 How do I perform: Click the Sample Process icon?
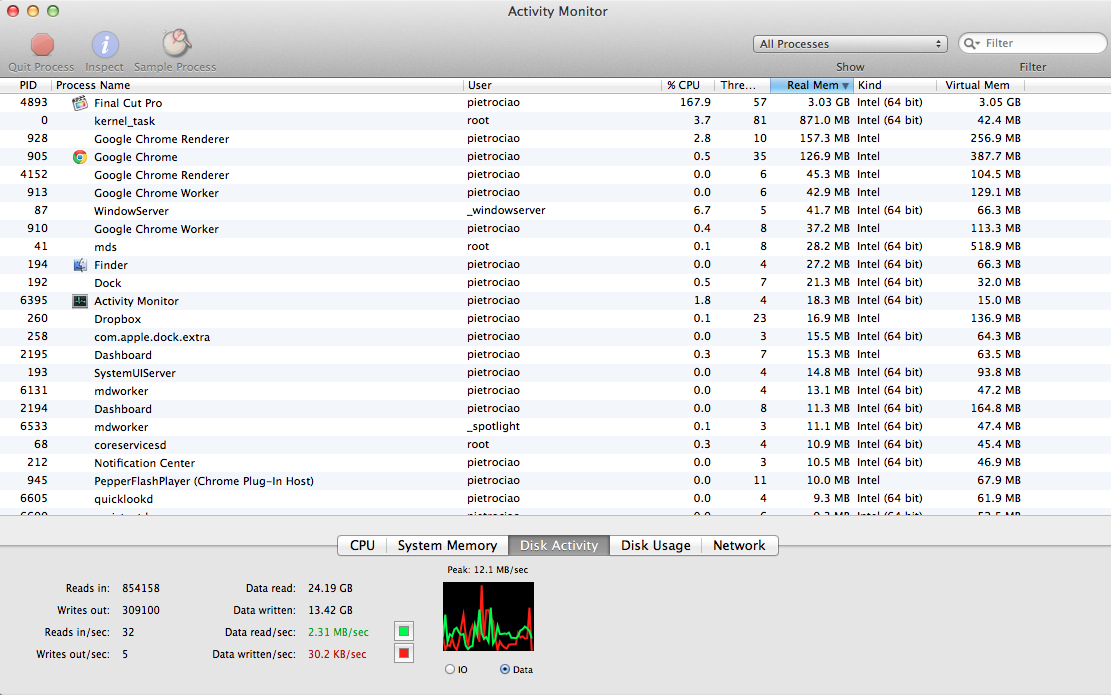176,43
